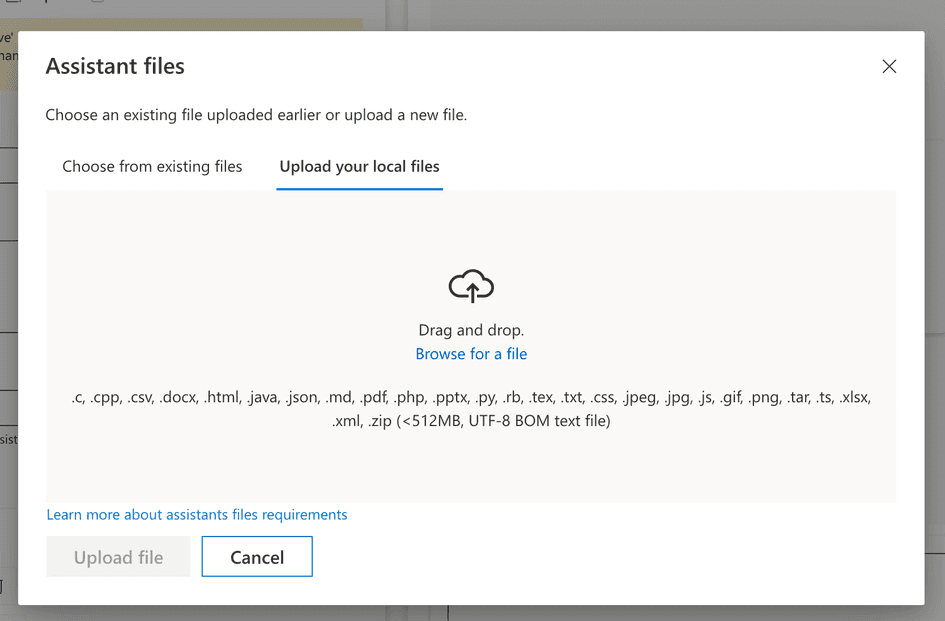Switch to Choose from existing files tab
945x621 pixels.
(152, 166)
